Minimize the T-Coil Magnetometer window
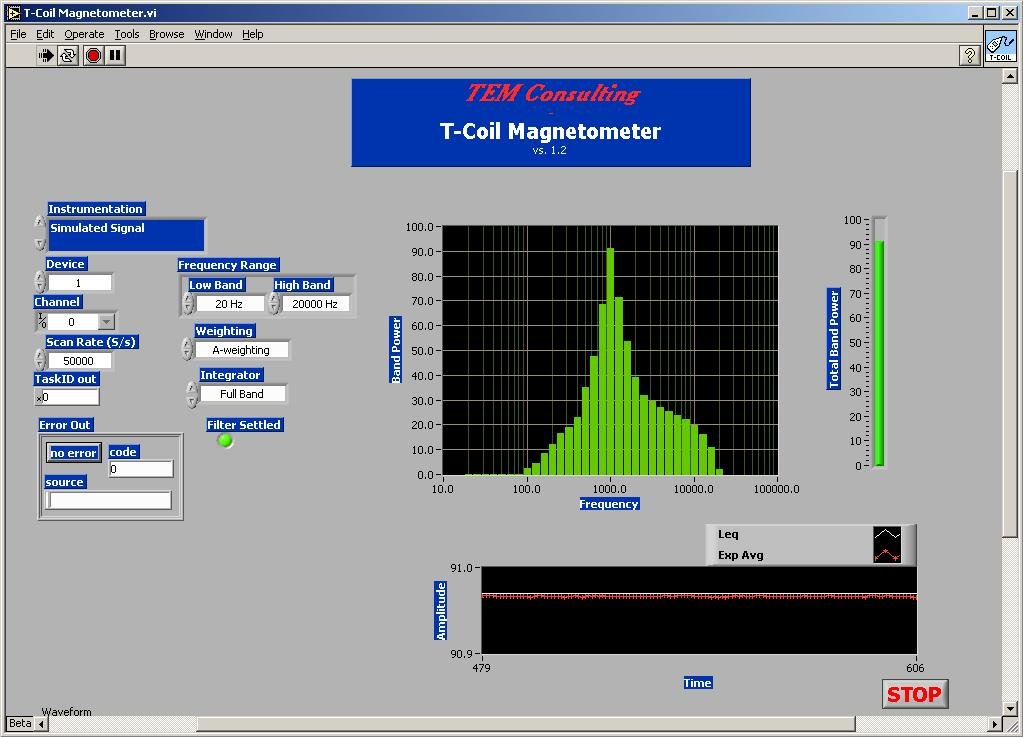Image resolution: width=1023 pixels, height=737 pixels. (975, 12)
